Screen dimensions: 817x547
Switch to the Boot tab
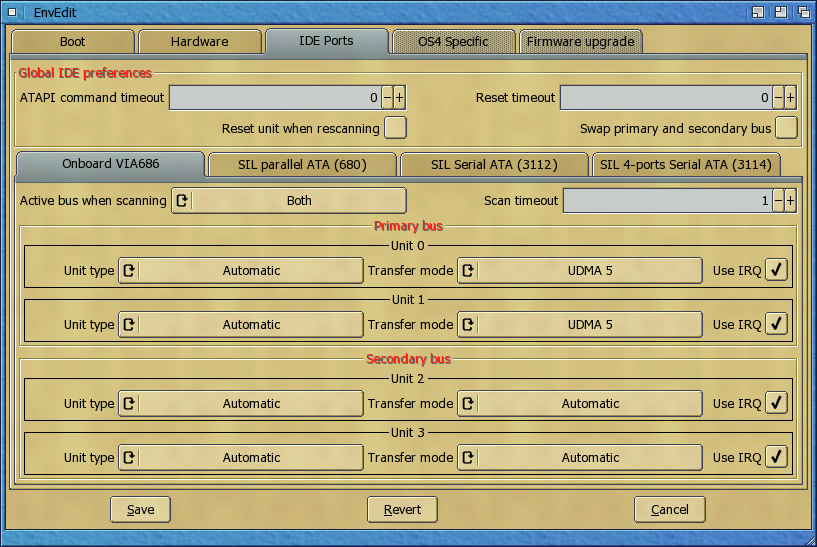click(72, 42)
